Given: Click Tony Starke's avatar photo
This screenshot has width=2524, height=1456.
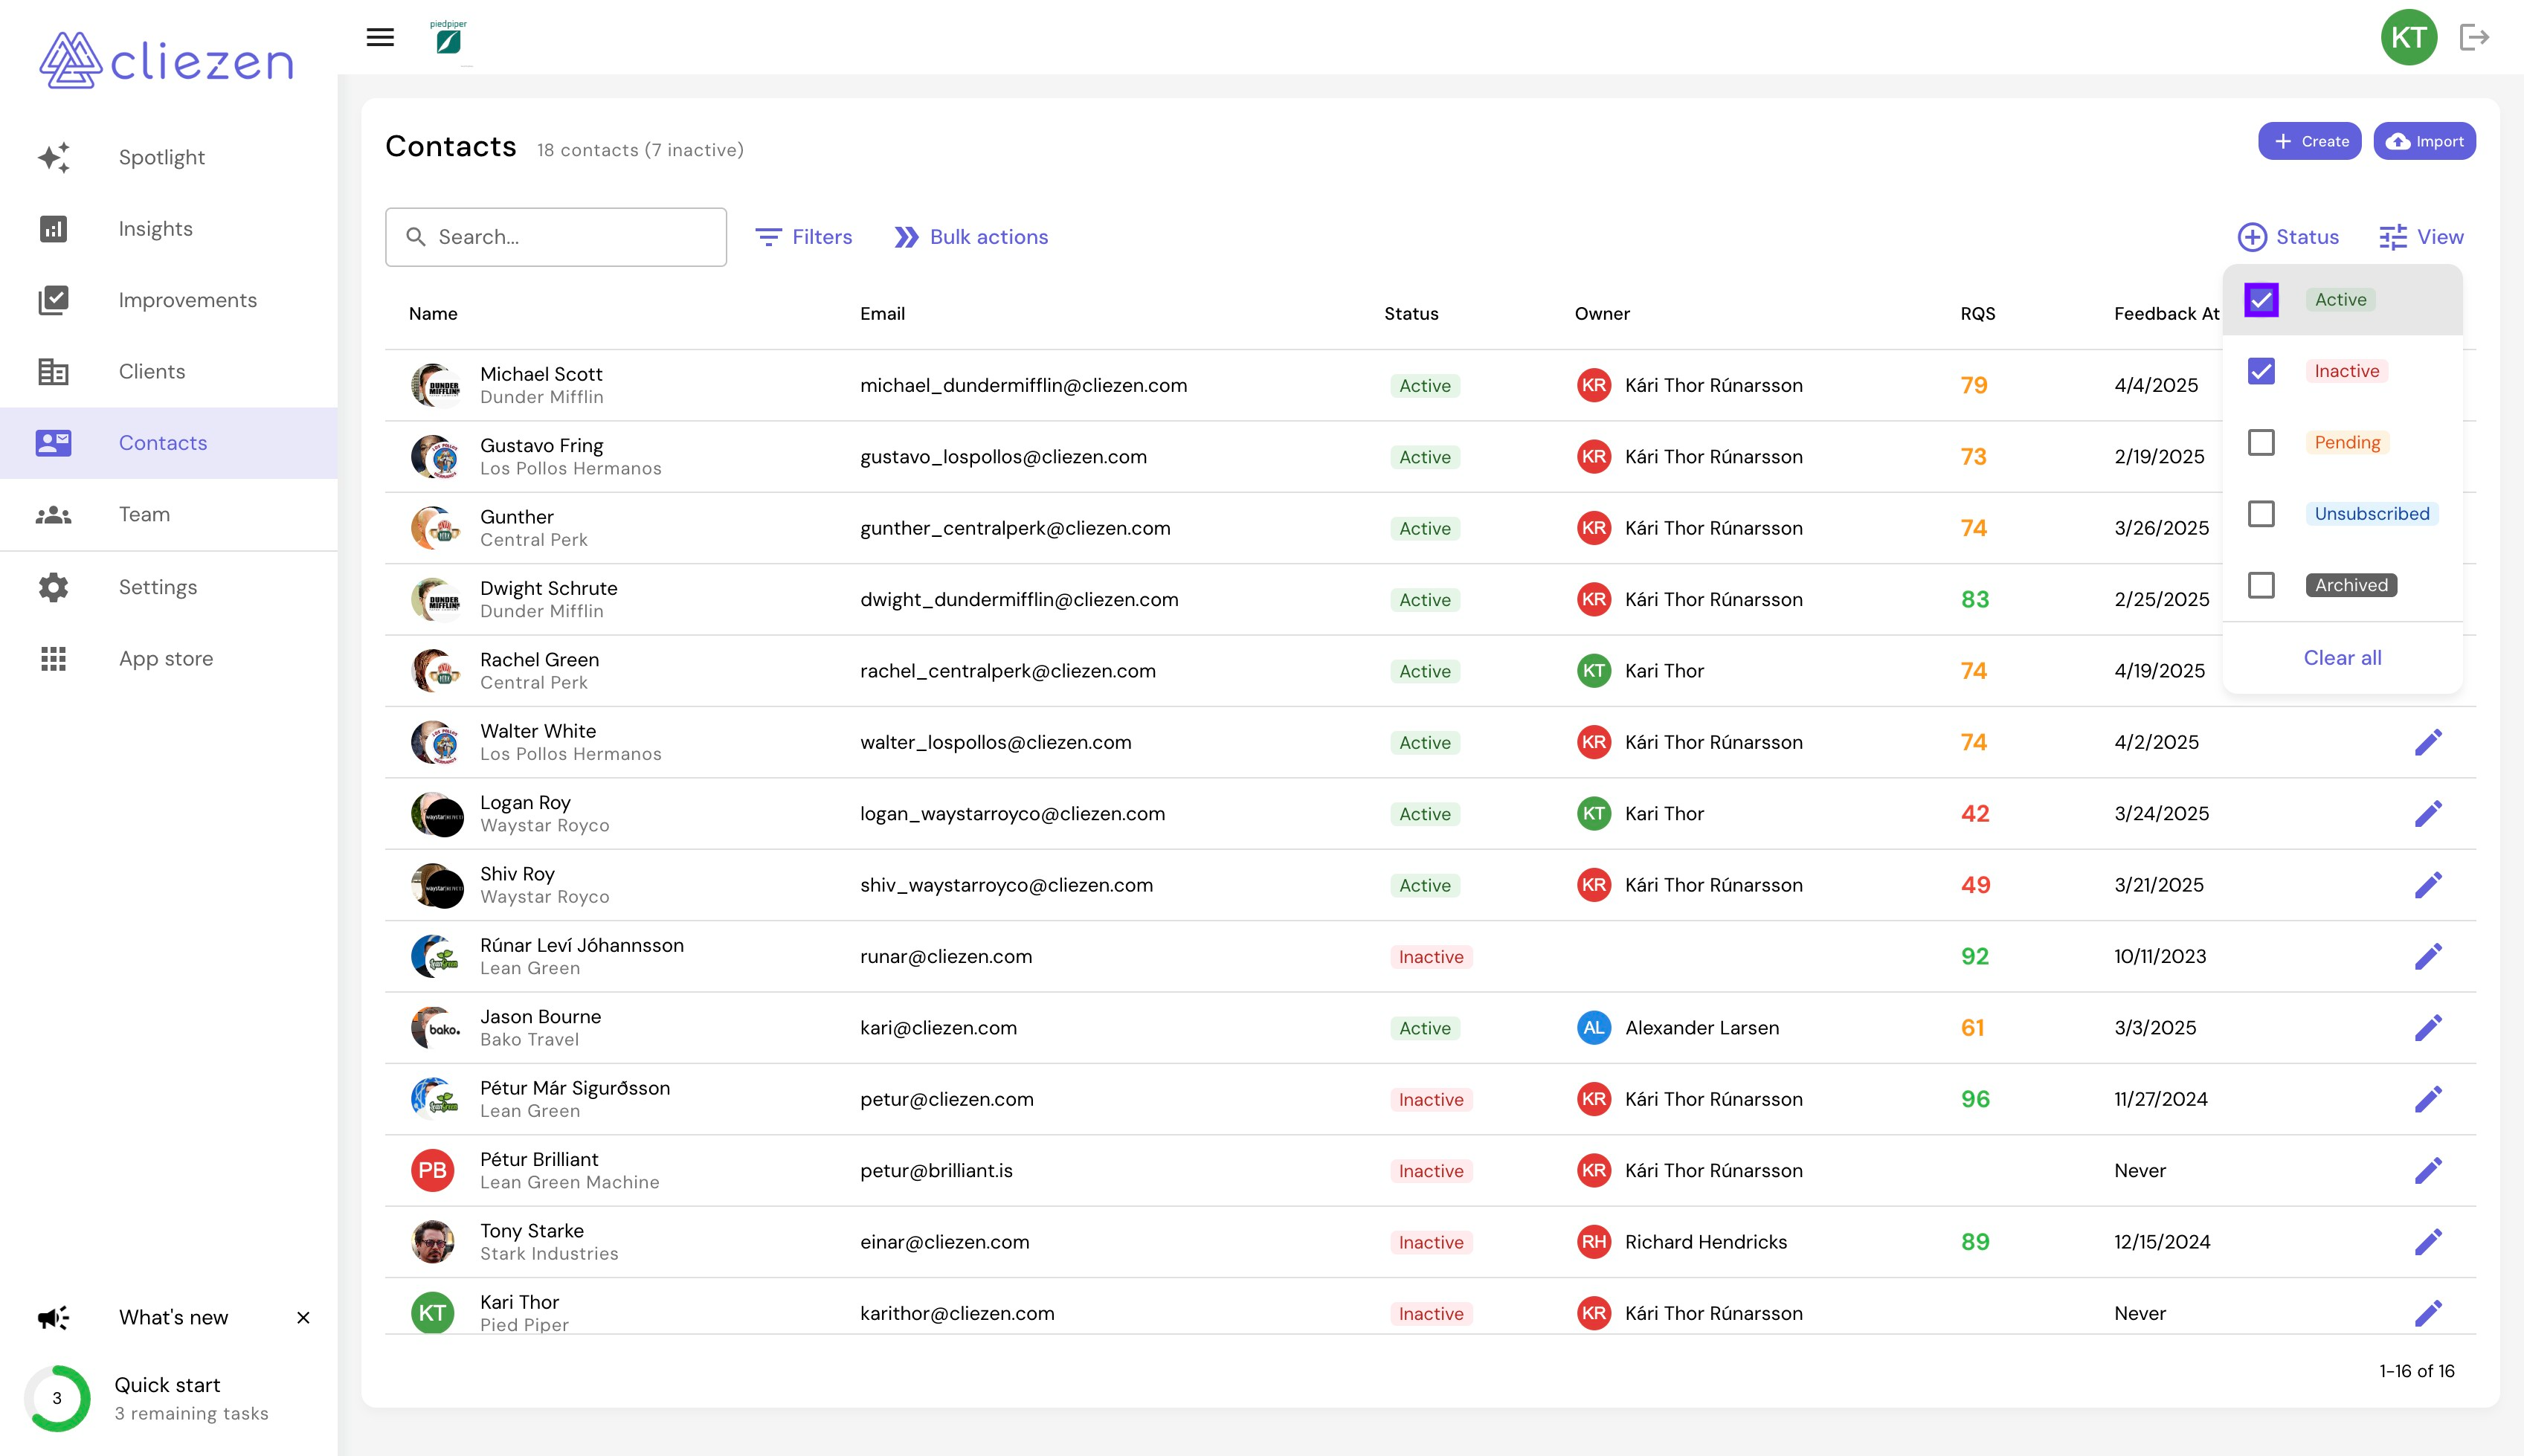Looking at the screenshot, I should click(x=433, y=1242).
